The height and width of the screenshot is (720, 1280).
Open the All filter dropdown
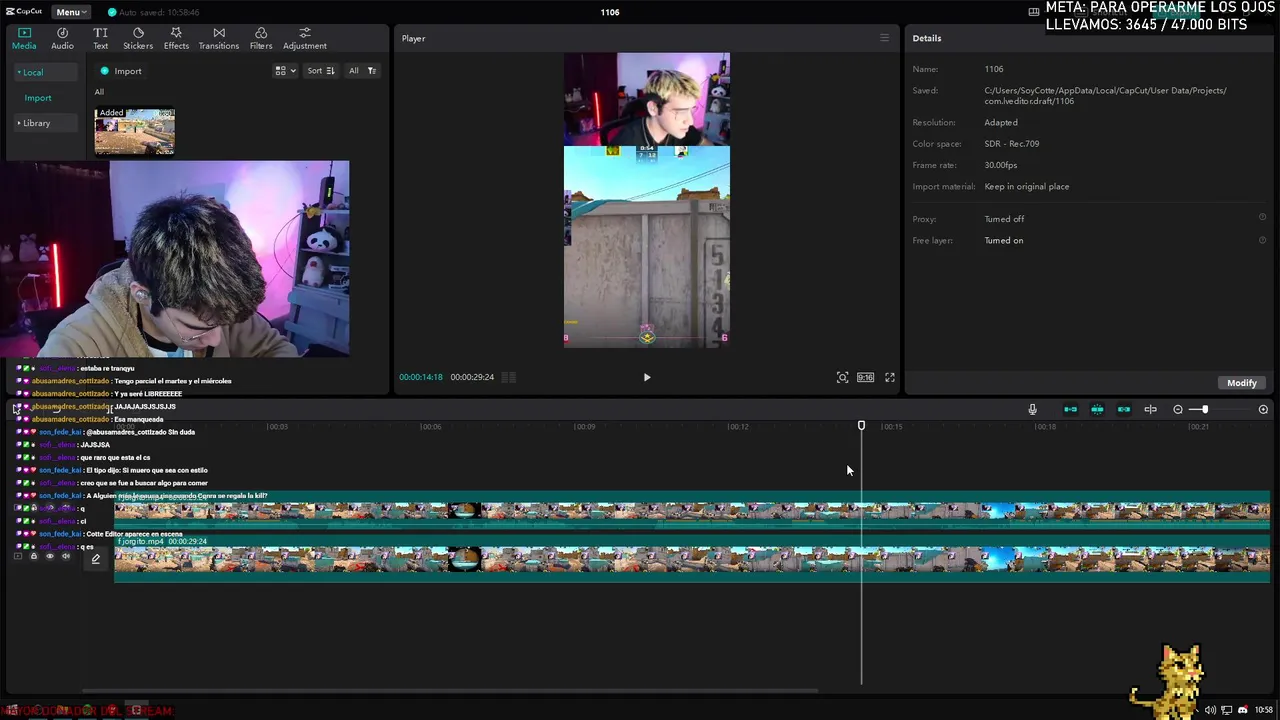pyautogui.click(x=362, y=71)
